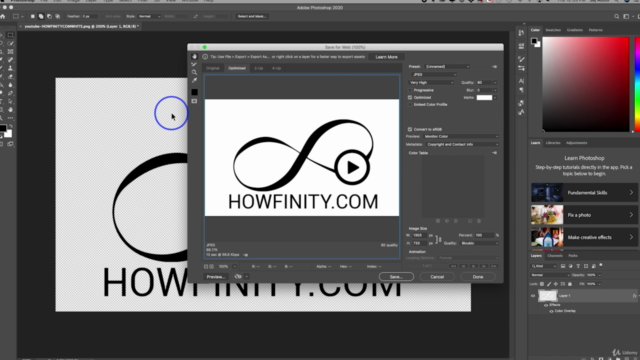Uncheck the Optimized checkbox
Viewport: 640px width, 360px height.
pos(410,98)
